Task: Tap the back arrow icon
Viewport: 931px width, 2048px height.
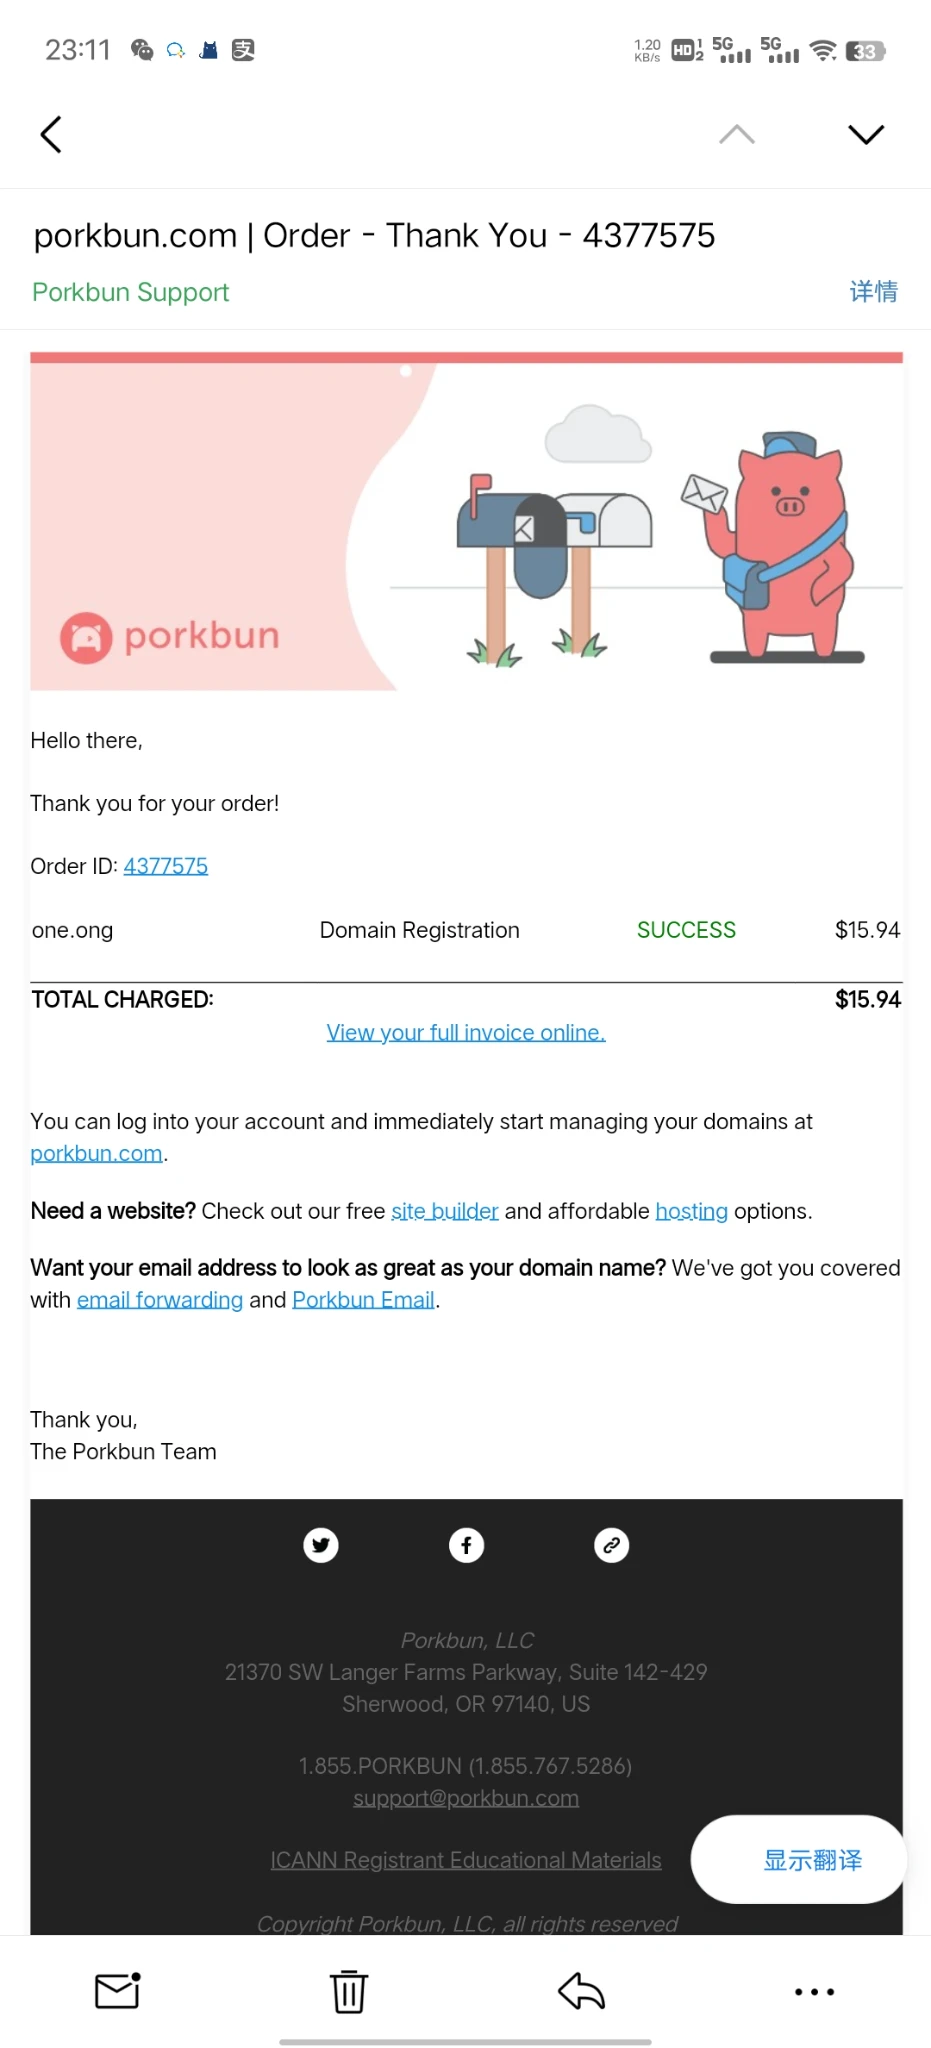Action: coord(51,135)
